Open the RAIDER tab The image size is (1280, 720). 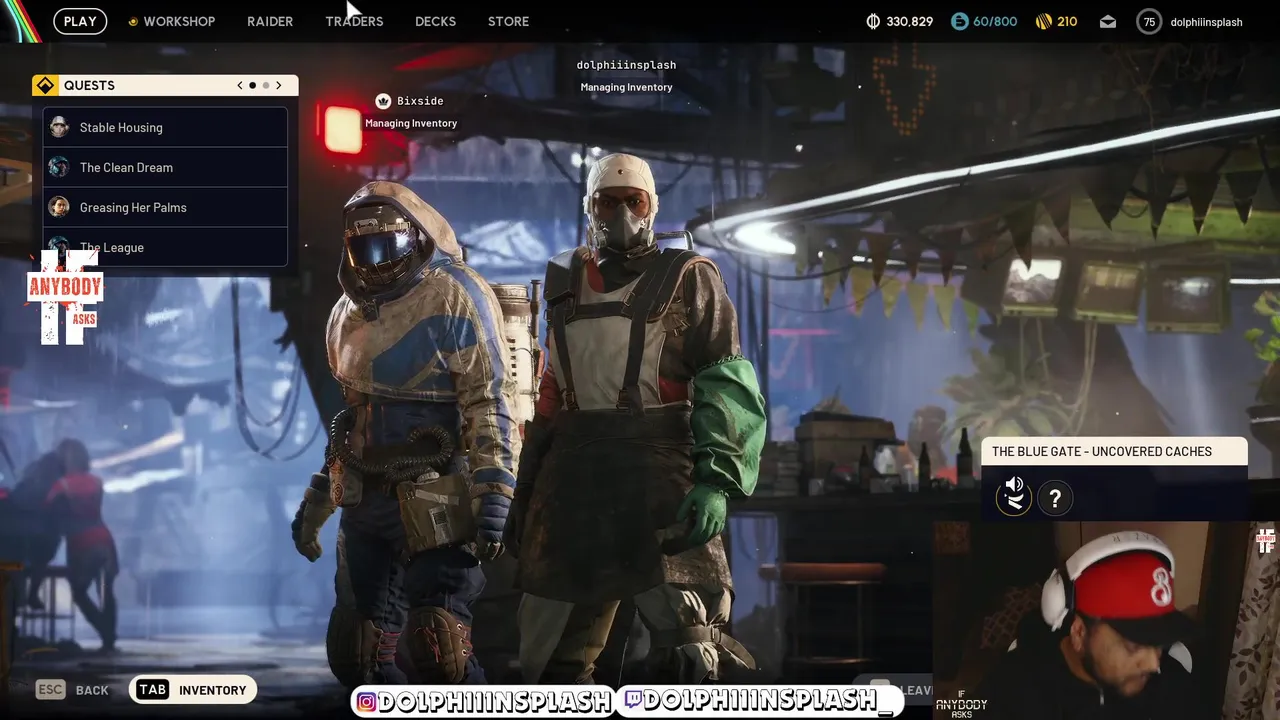click(x=270, y=21)
